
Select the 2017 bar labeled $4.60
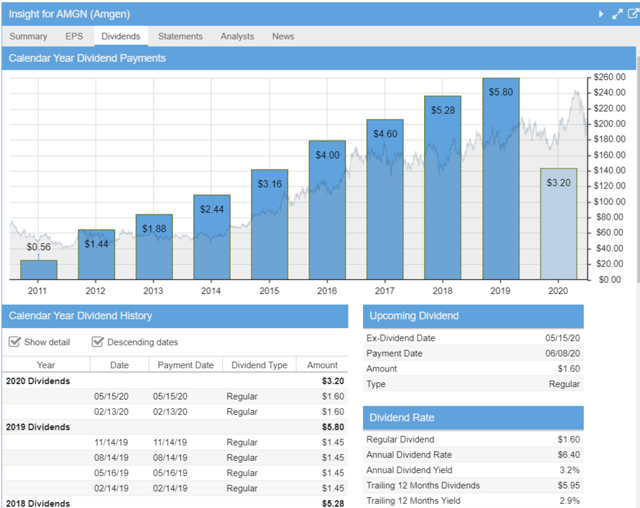[385, 200]
